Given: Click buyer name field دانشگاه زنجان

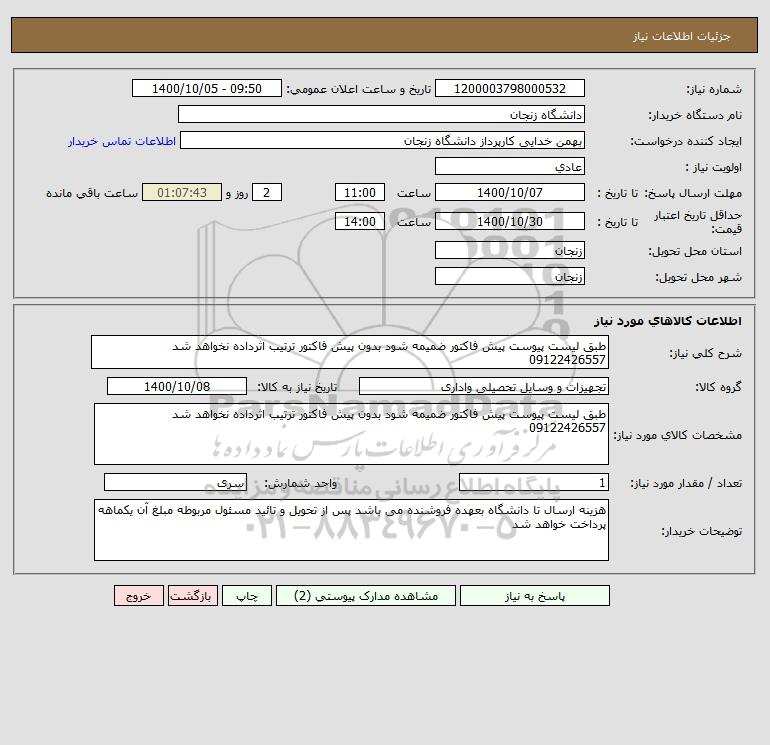Looking at the screenshot, I should (381, 114).
